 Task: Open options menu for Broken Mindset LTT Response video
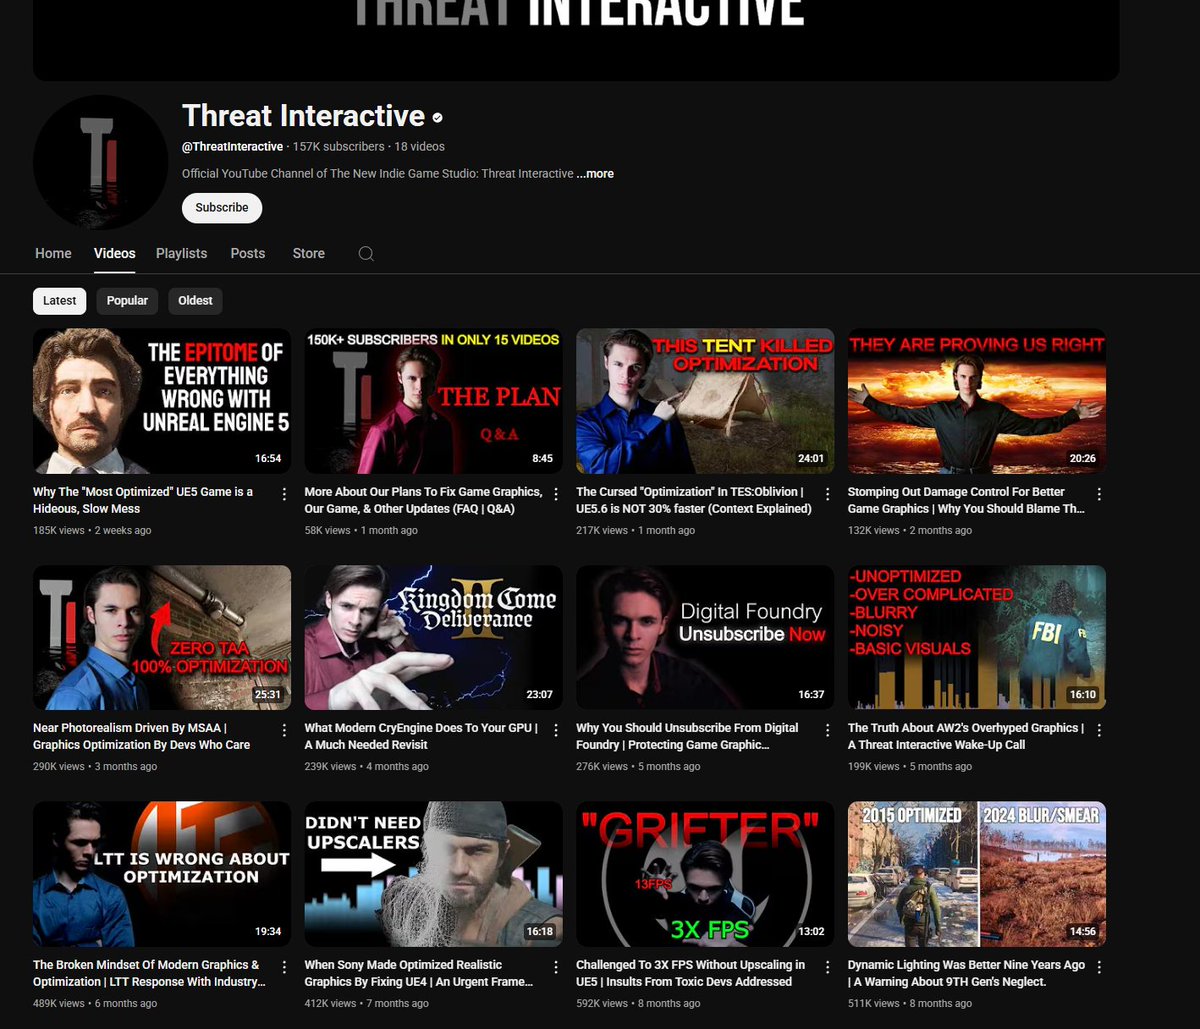pyautogui.click(x=285, y=967)
